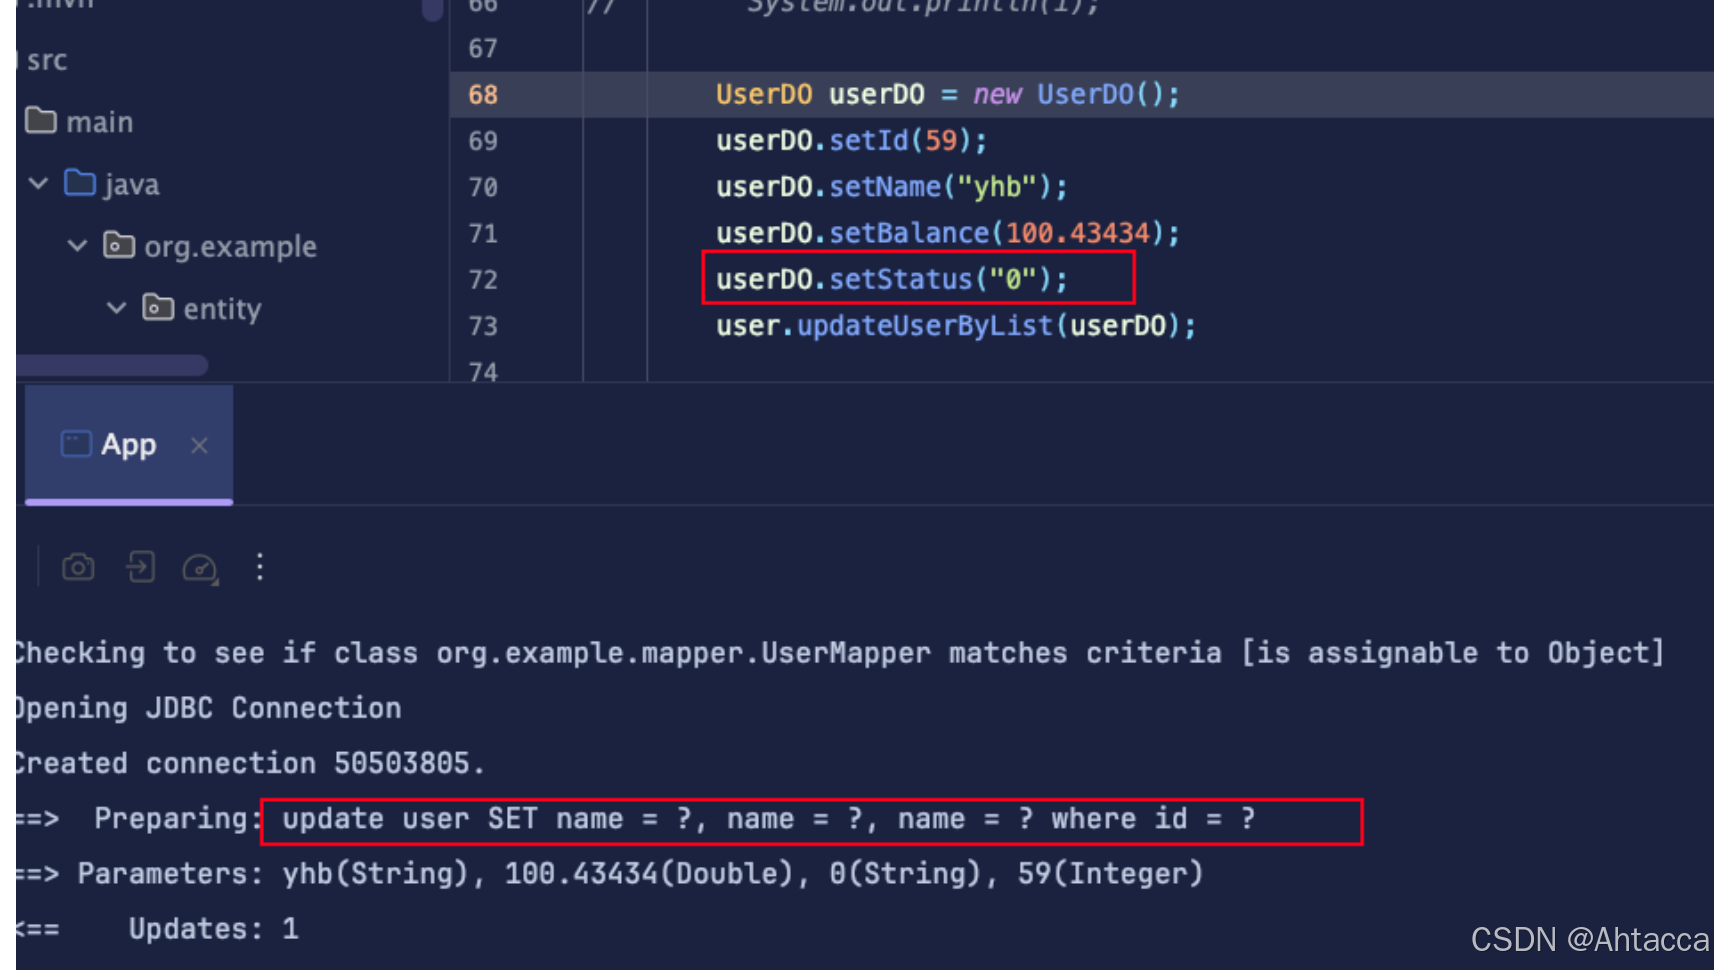
Task: Click the setName("yhb") line
Action: click(x=892, y=187)
